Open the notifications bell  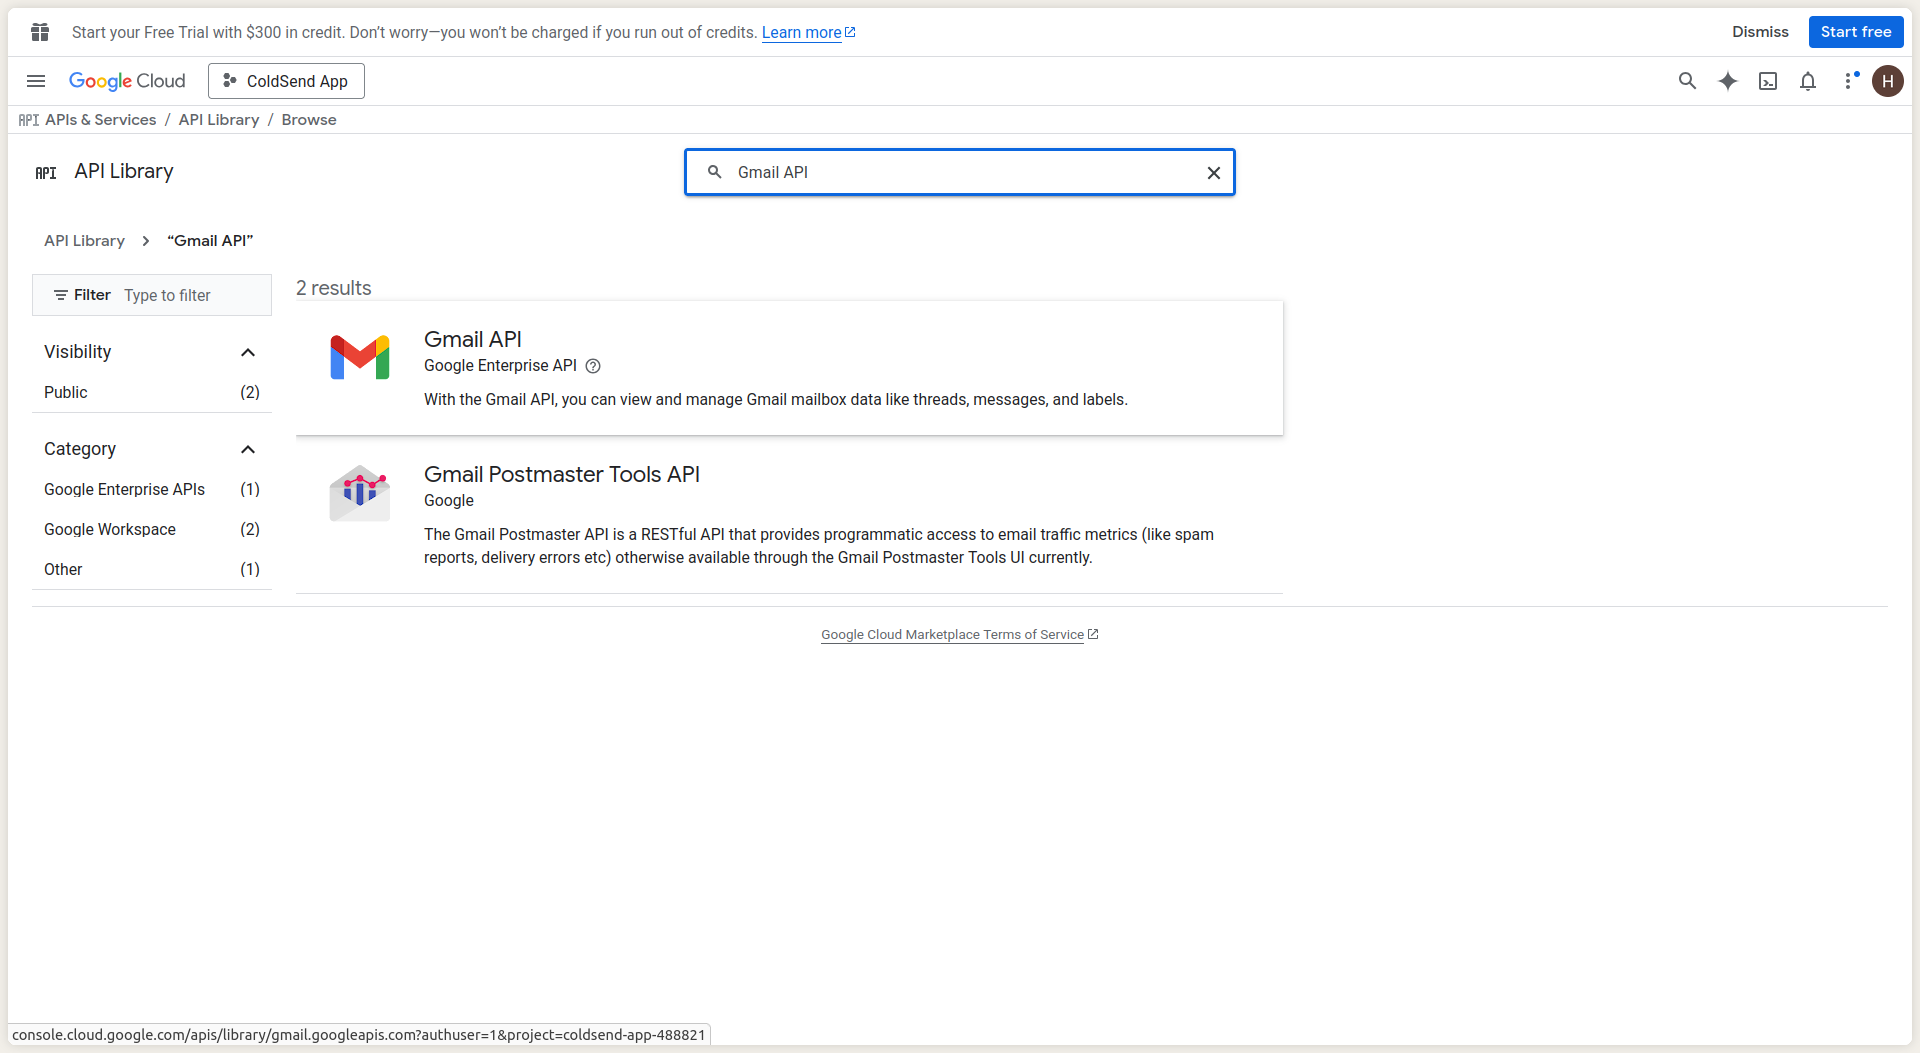pos(1807,81)
